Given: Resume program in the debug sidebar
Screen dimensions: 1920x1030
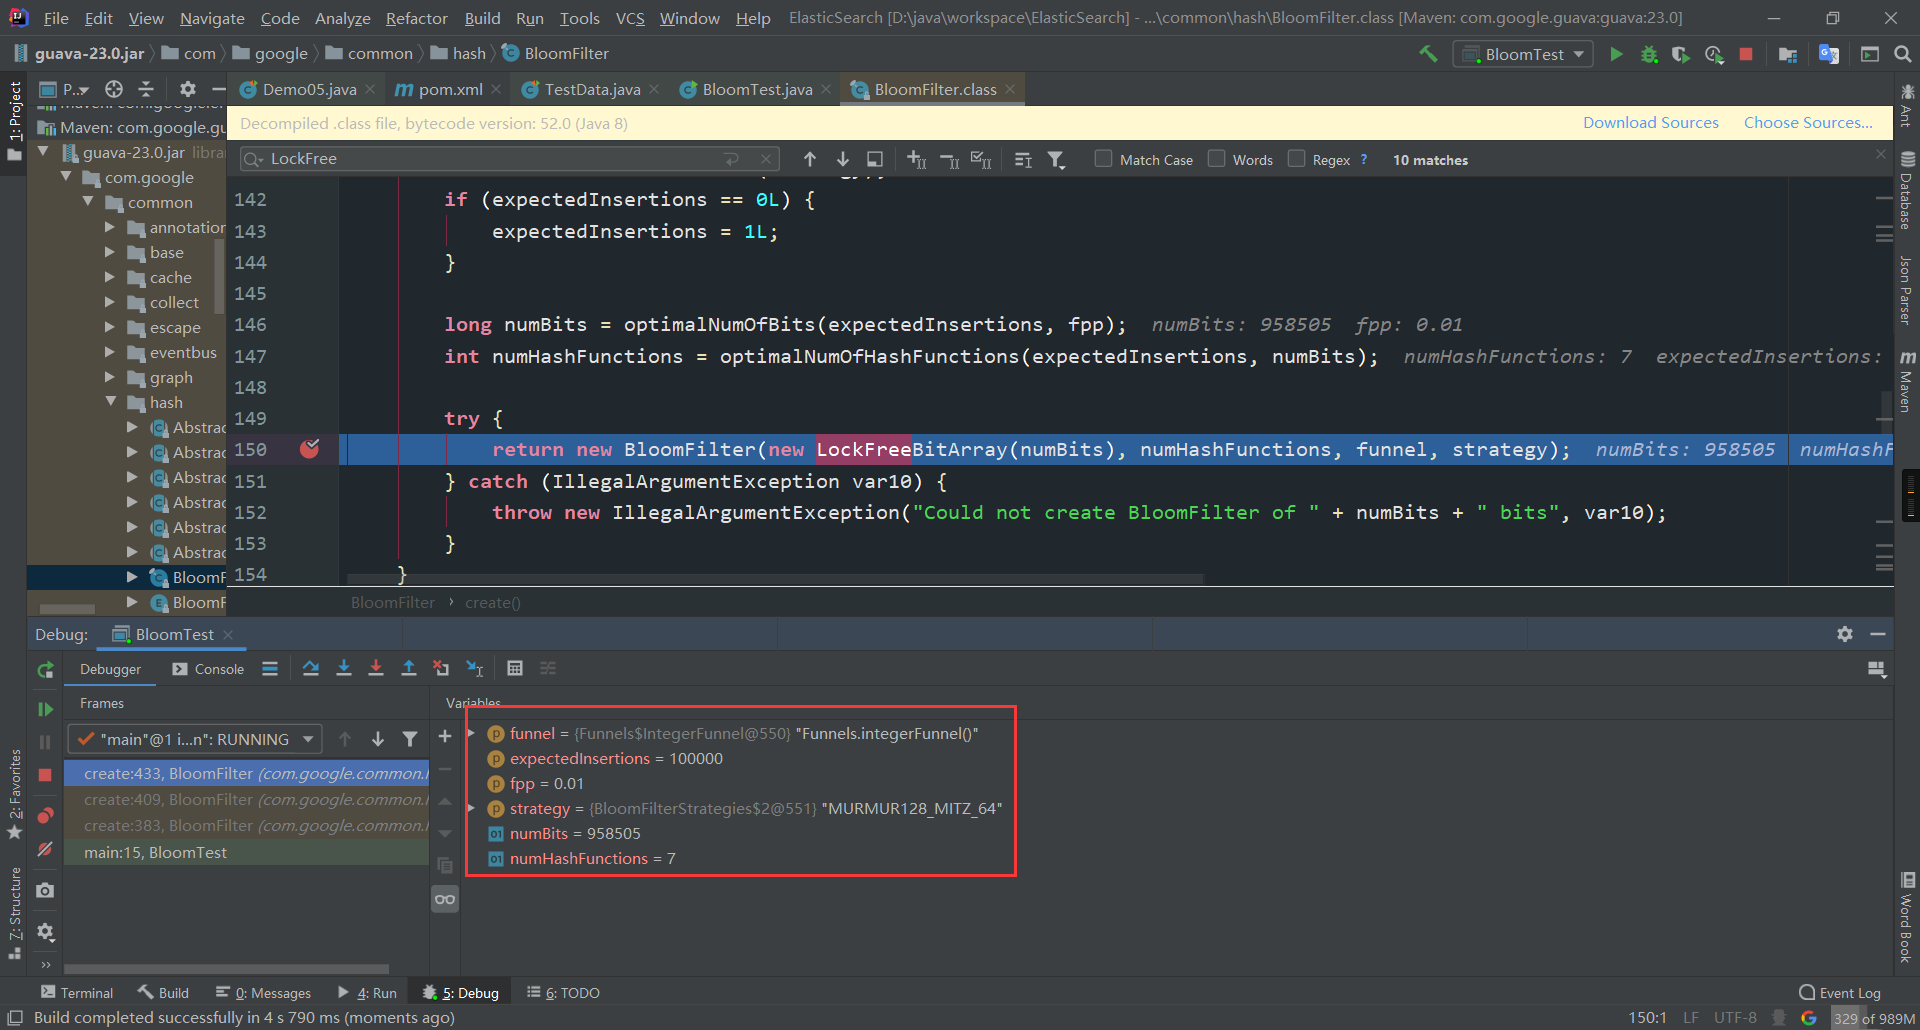Looking at the screenshot, I should tap(45, 709).
